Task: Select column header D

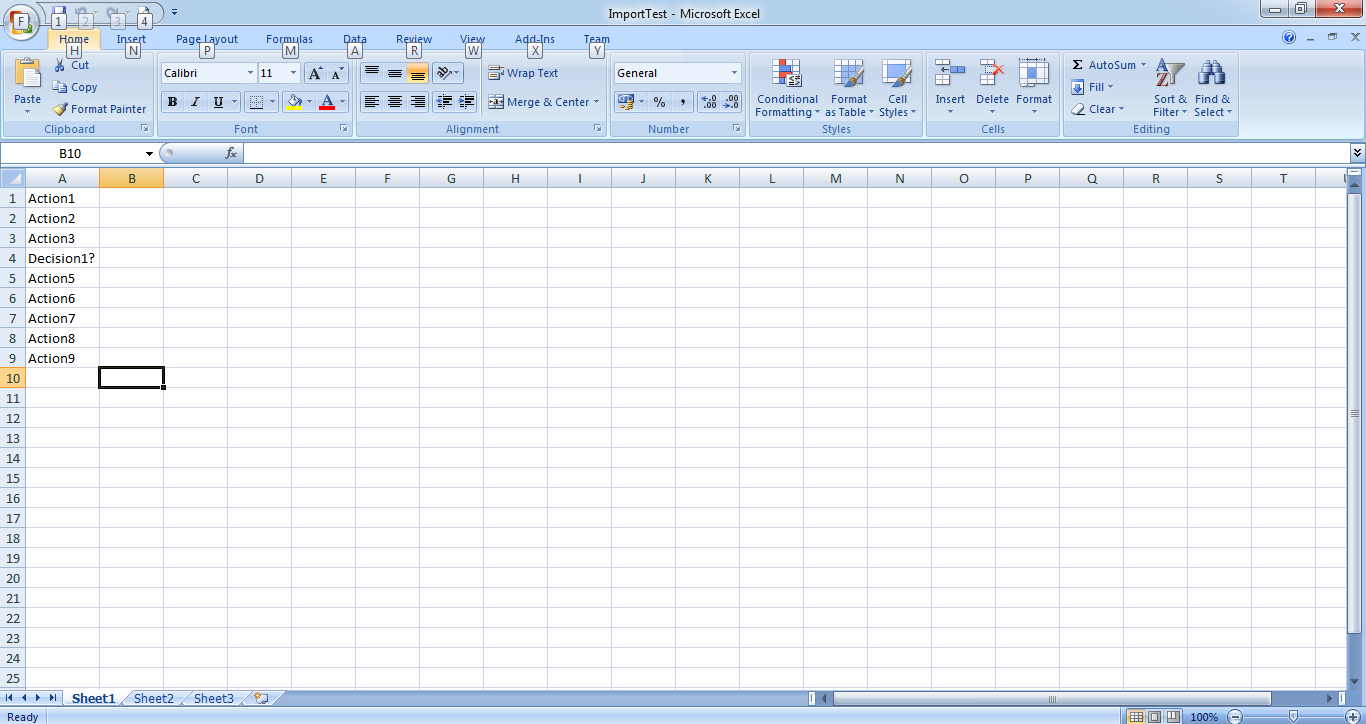Action: pos(259,178)
